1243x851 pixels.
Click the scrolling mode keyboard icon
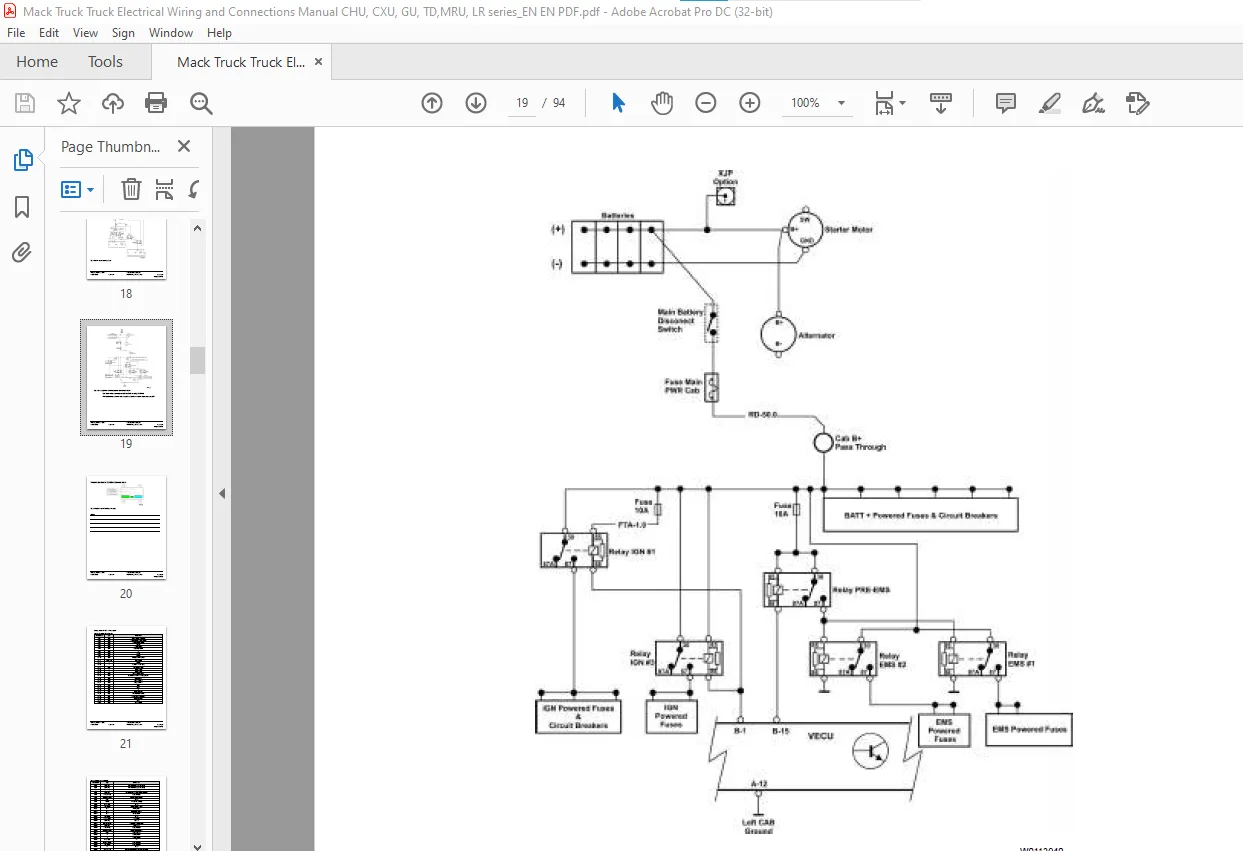point(941,103)
